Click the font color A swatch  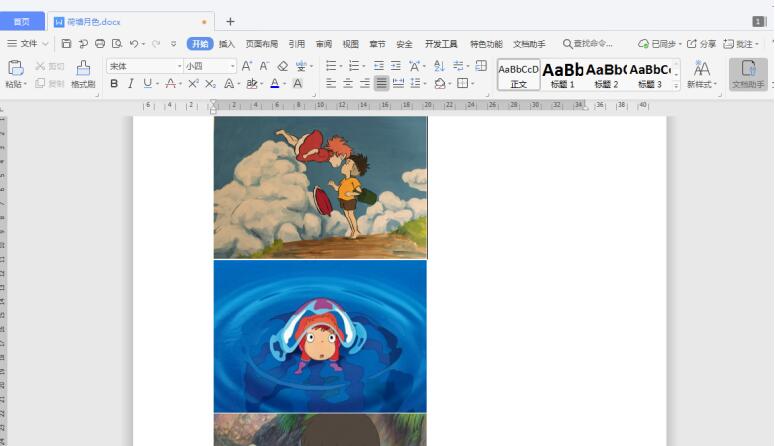(x=275, y=84)
